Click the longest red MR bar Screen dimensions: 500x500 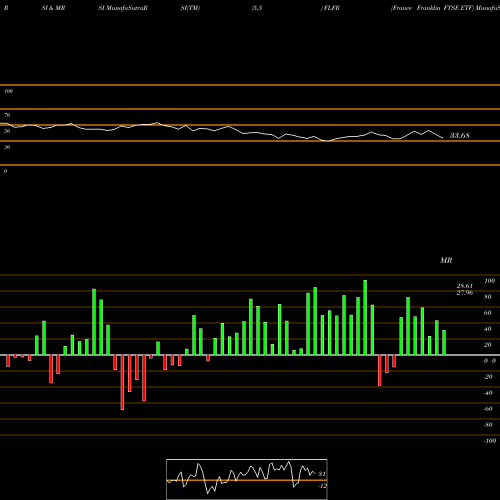pos(122,382)
